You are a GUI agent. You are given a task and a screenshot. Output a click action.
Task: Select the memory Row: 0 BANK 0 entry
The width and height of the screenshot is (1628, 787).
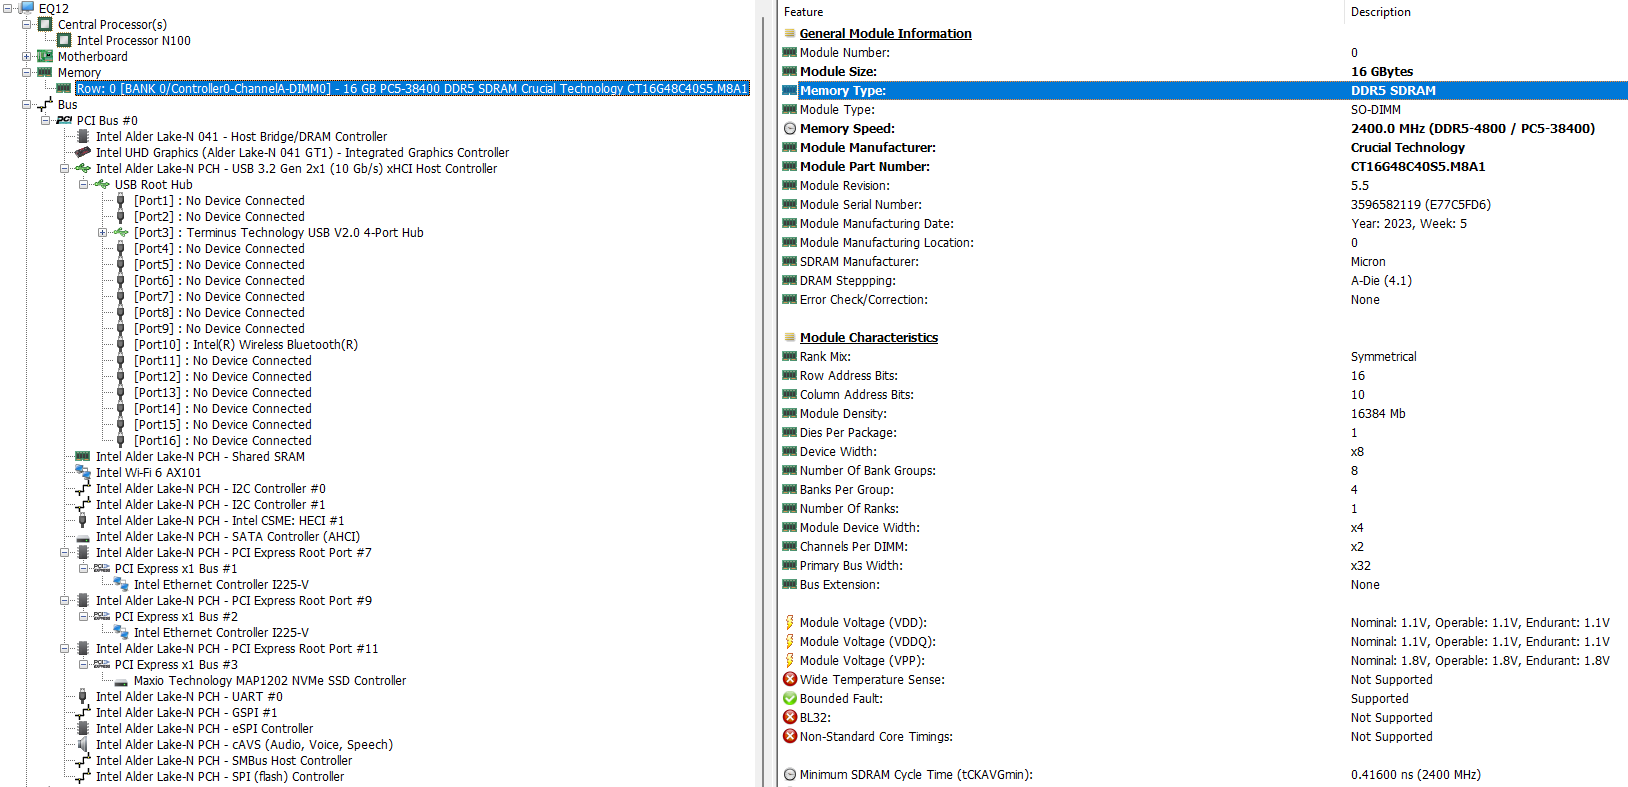click(412, 88)
